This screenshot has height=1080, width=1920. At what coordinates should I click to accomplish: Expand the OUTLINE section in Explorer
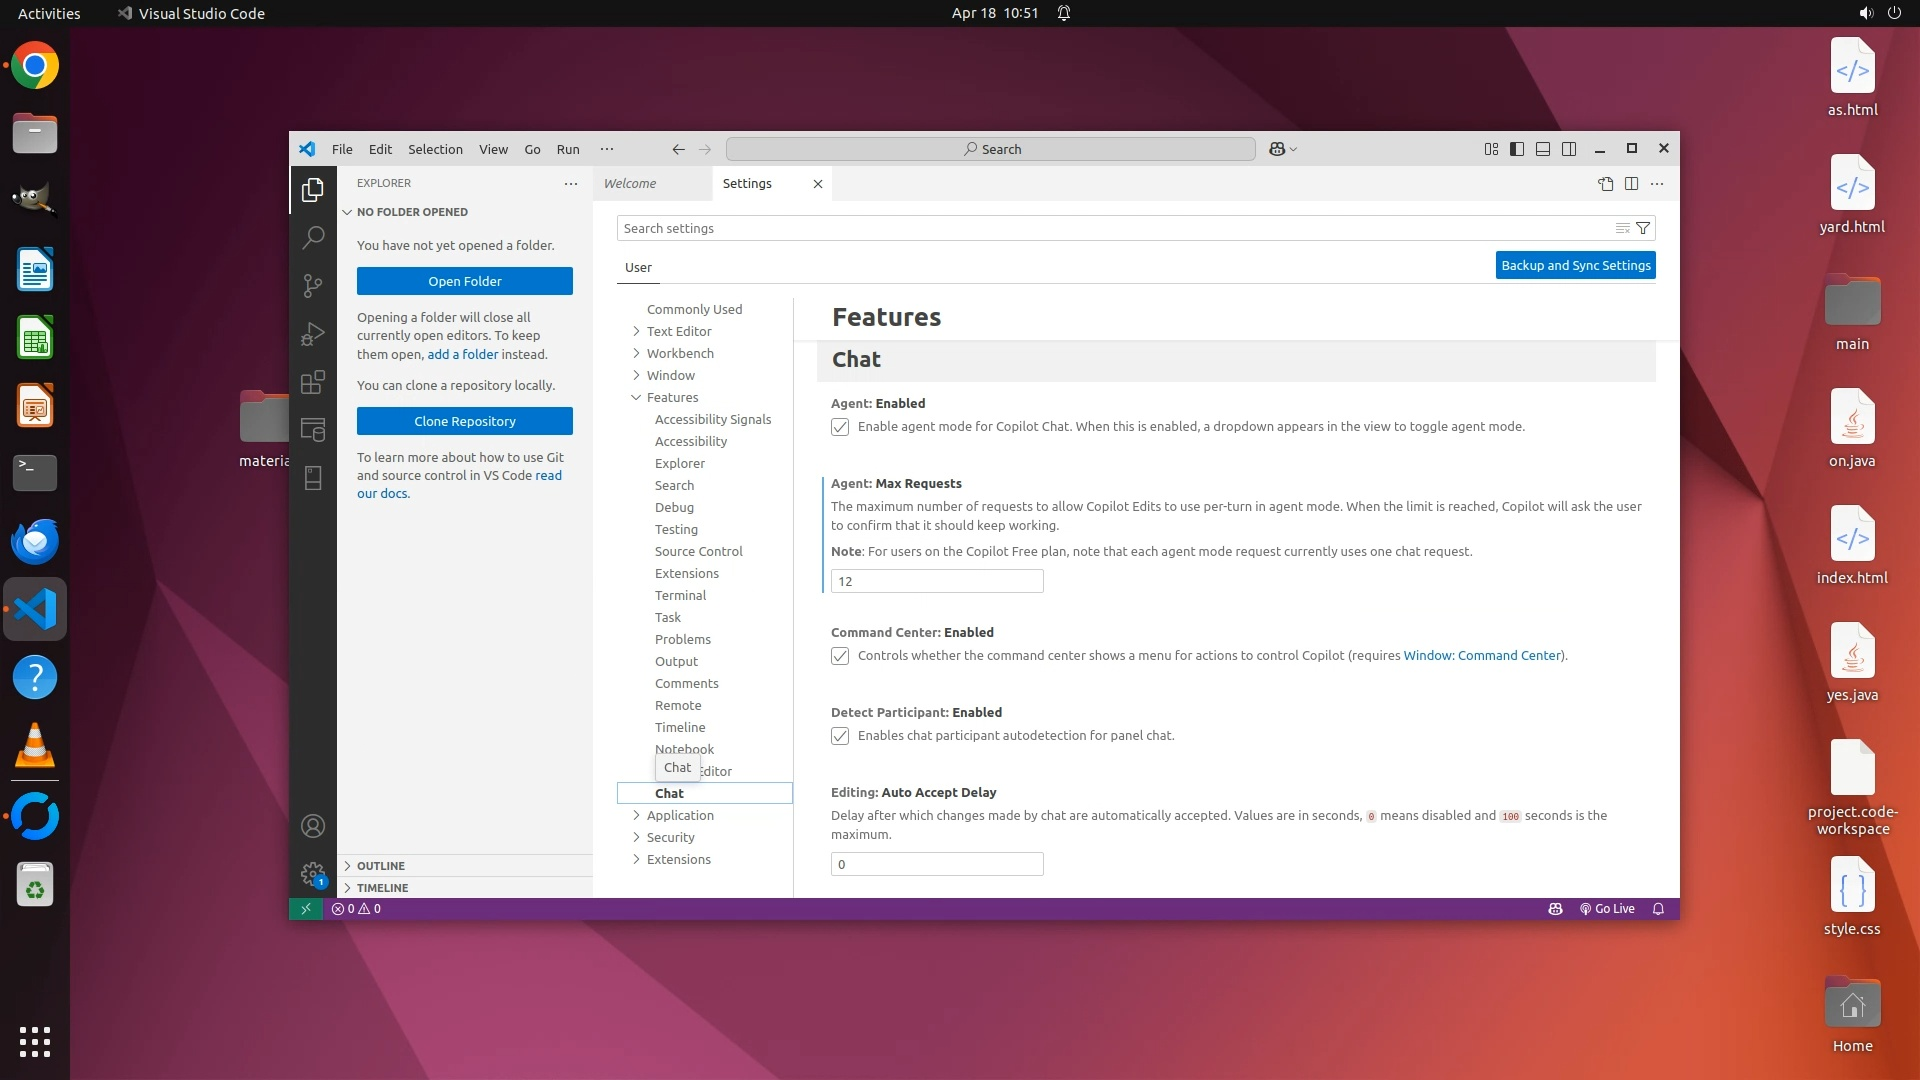tap(381, 866)
